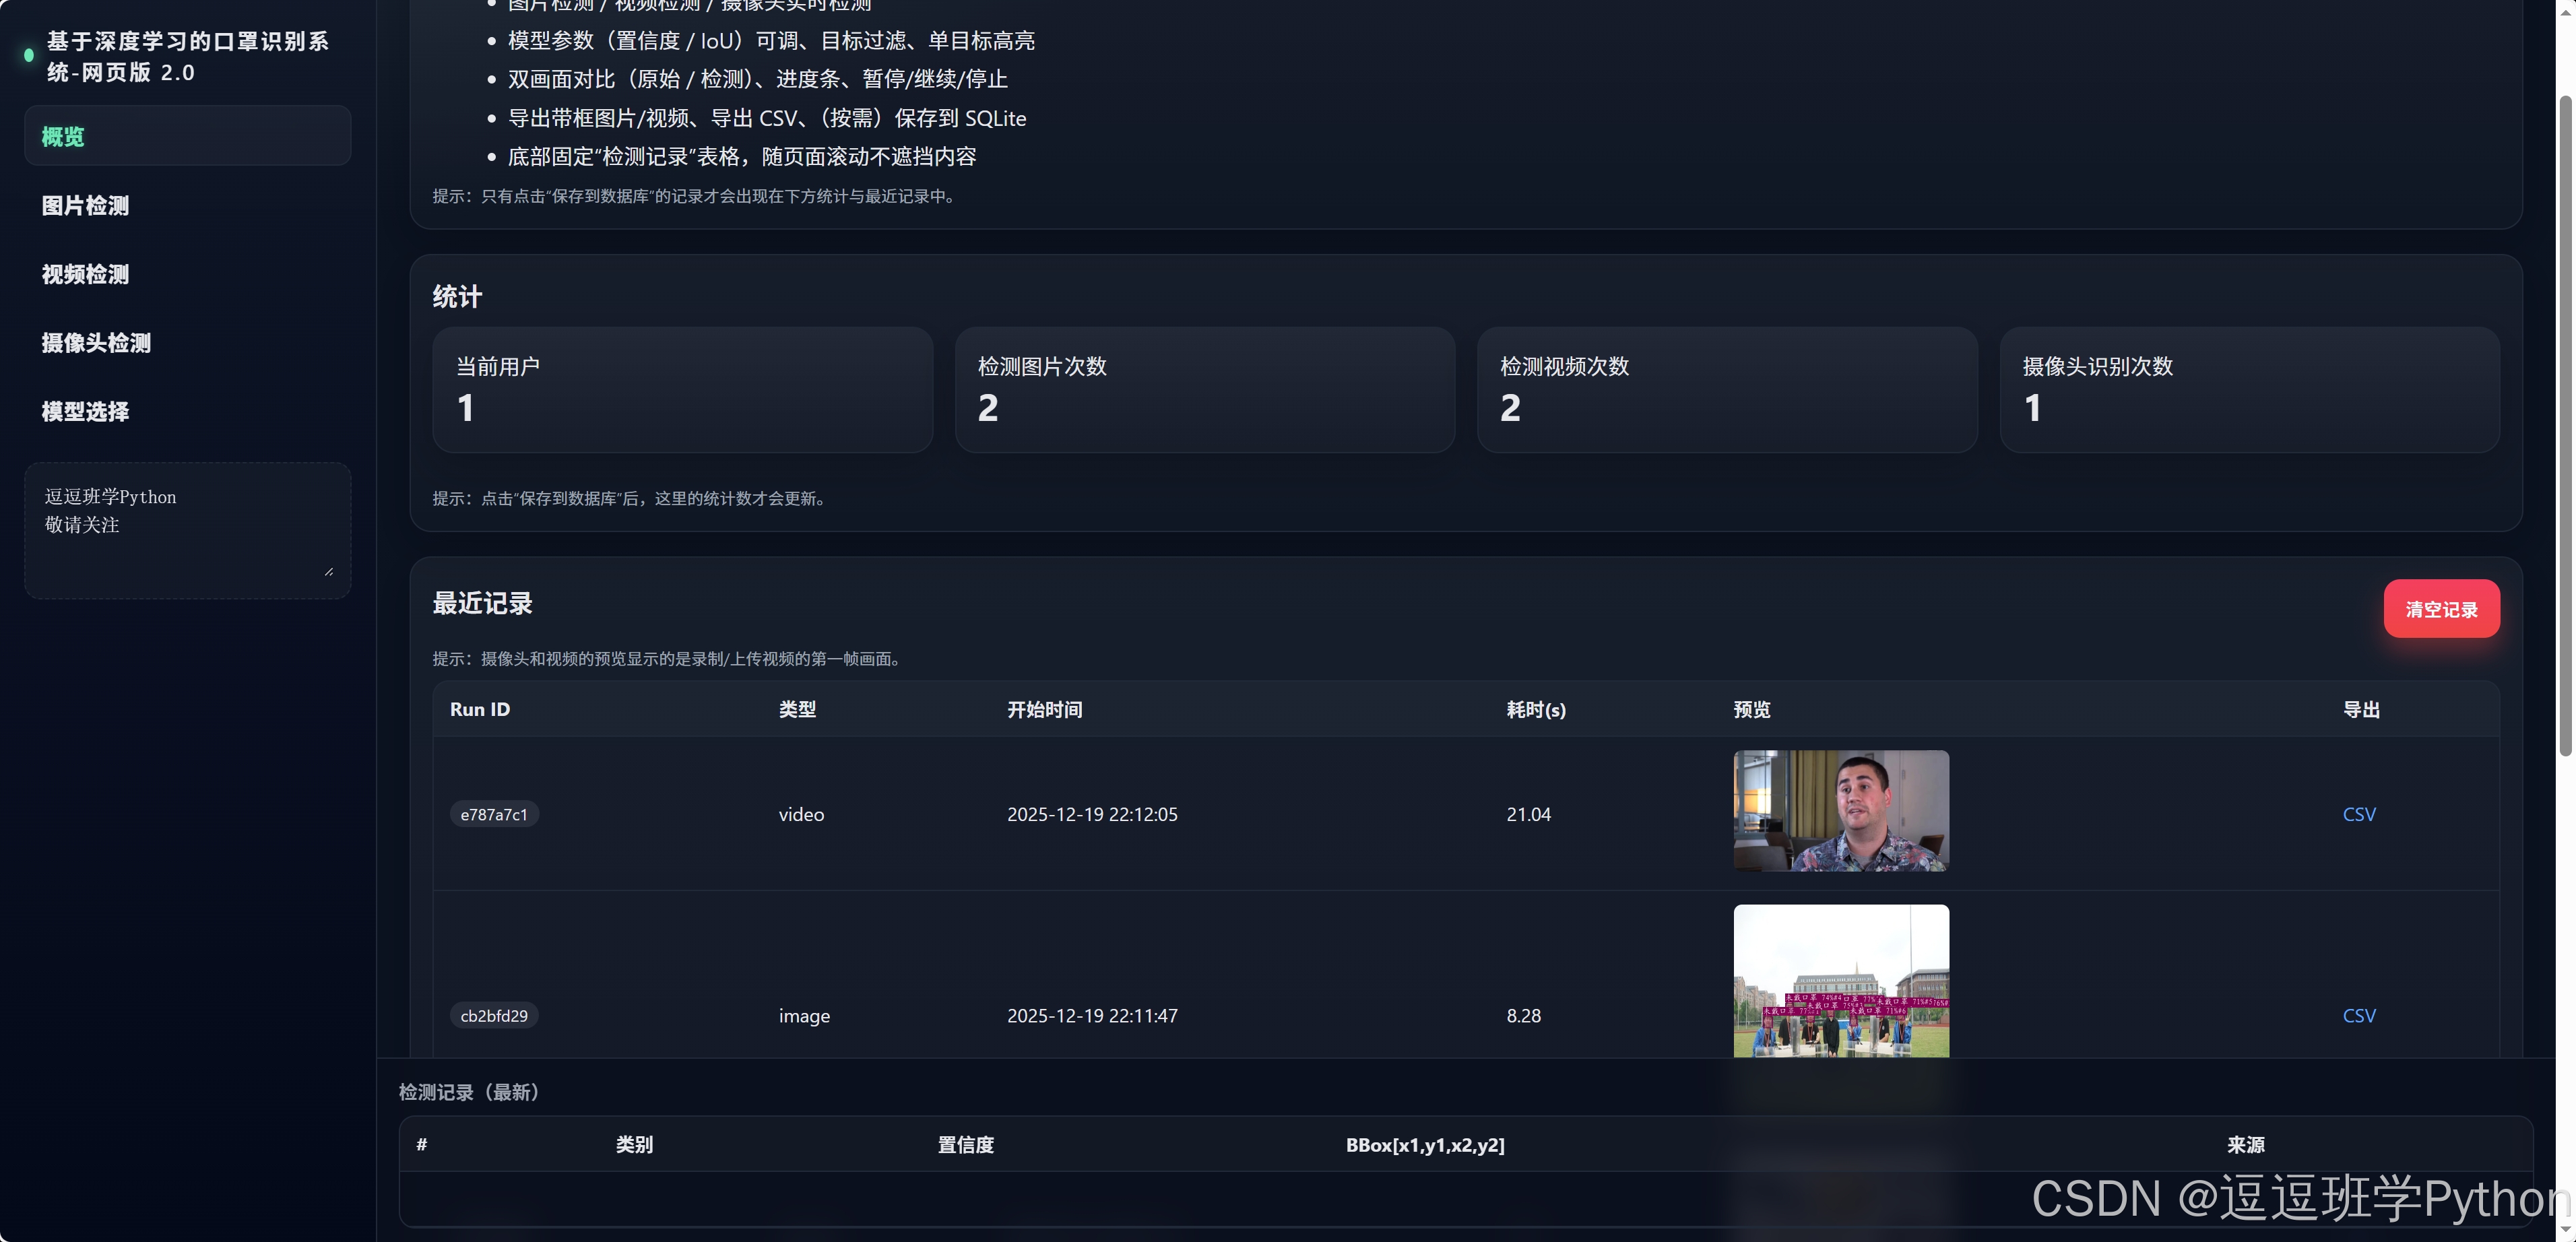Viewport: 2576px width, 1242px height.
Task: Grab the textarea resize handle corner
Action: click(329, 571)
